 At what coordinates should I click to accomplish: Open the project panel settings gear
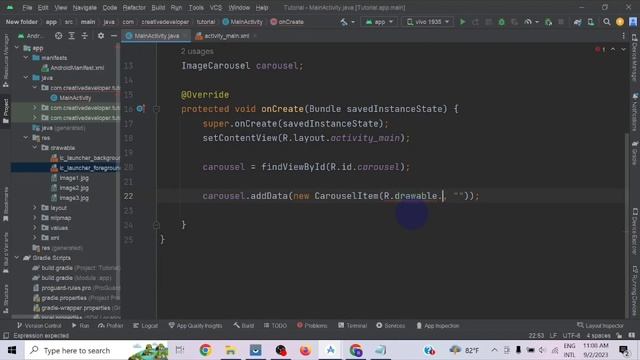point(101,36)
